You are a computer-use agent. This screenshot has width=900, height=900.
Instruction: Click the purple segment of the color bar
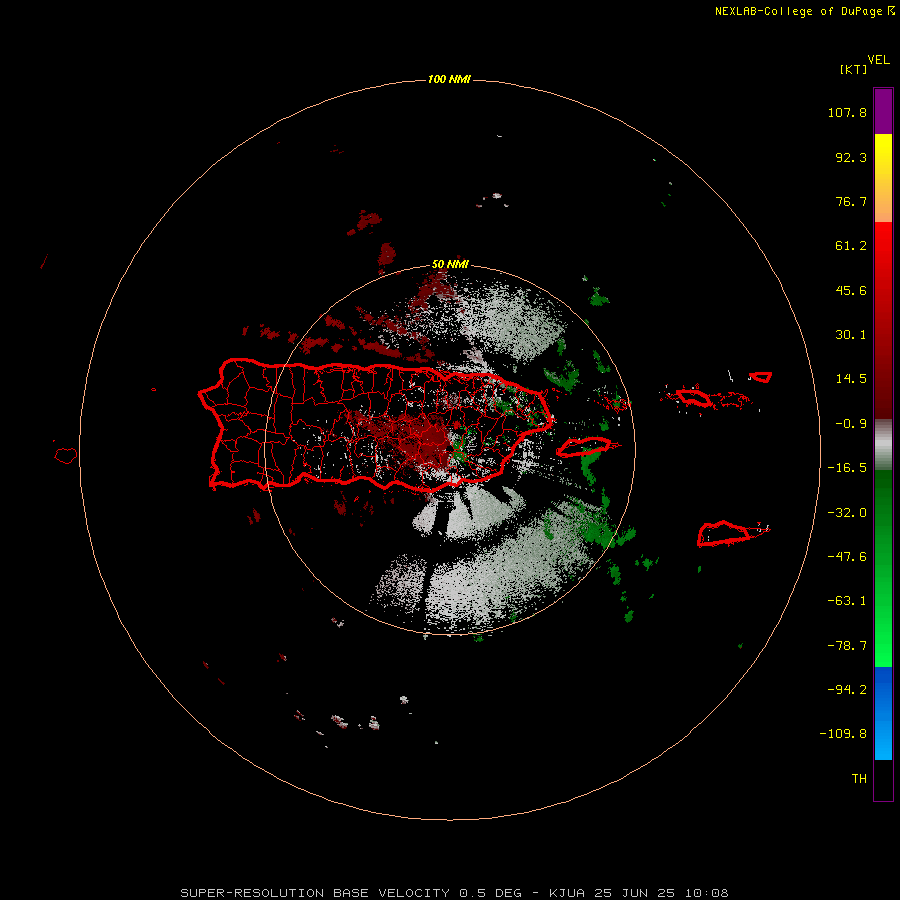coord(883,111)
